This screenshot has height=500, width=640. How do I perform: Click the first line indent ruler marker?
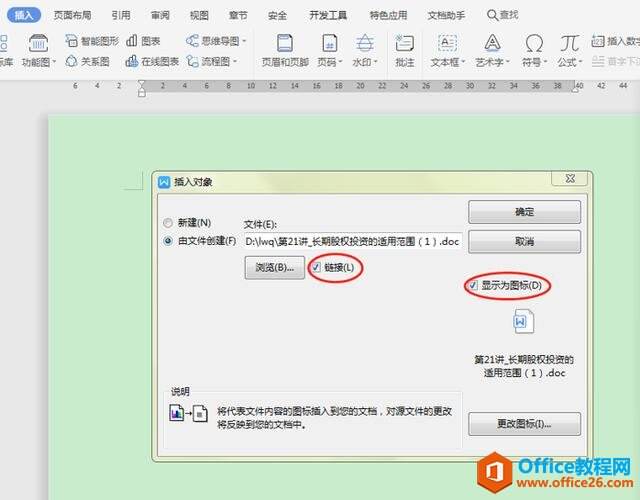(x=141, y=84)
